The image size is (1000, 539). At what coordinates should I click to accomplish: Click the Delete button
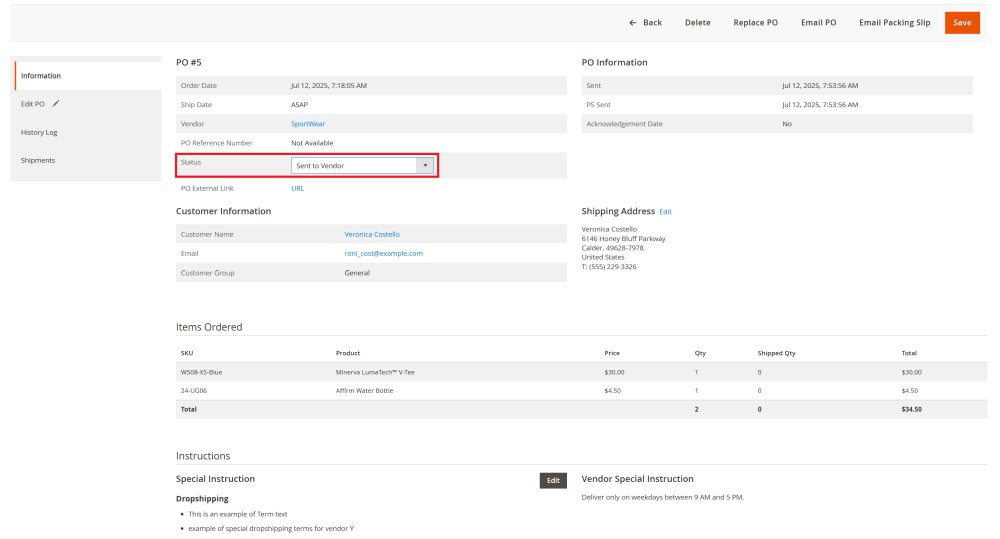697,23
